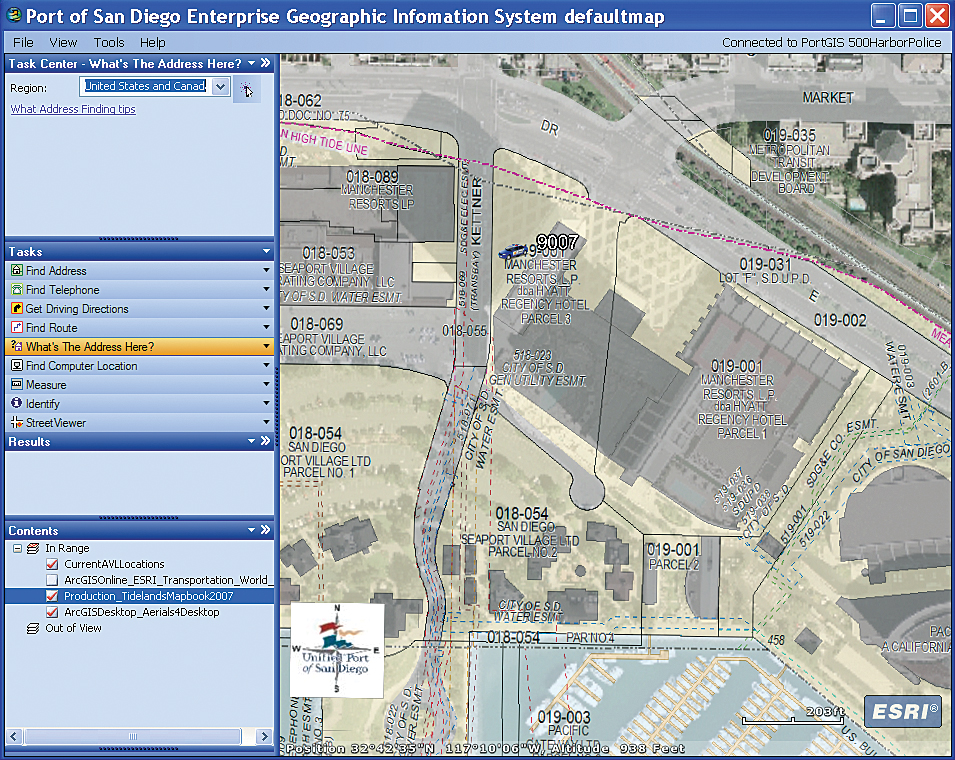
Task: Expand the Find Computer Location arrow
Action: (266, 365)
